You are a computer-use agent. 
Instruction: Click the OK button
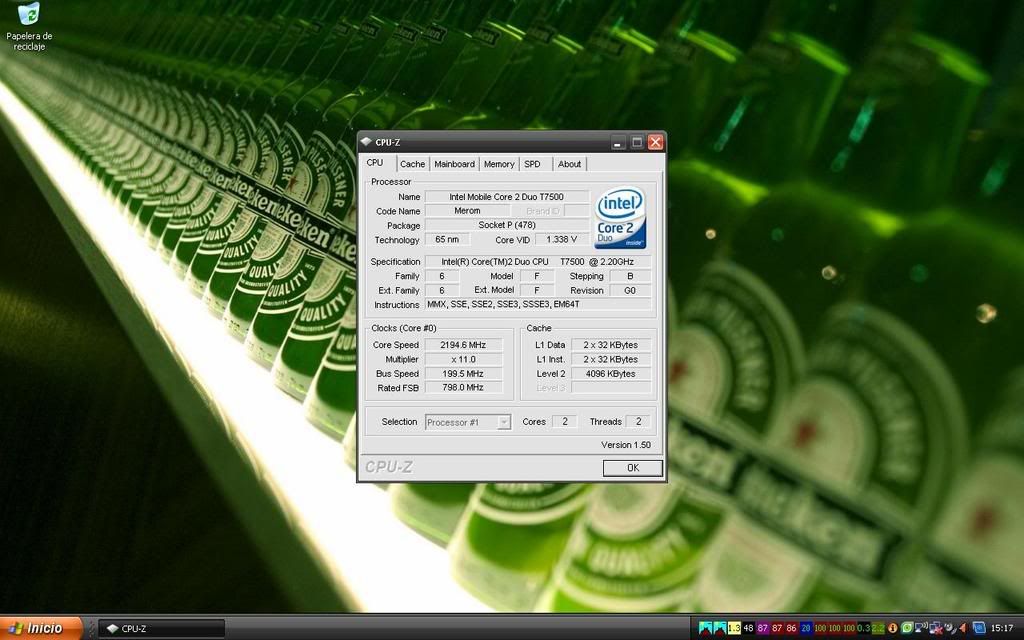tap(633, 468)
